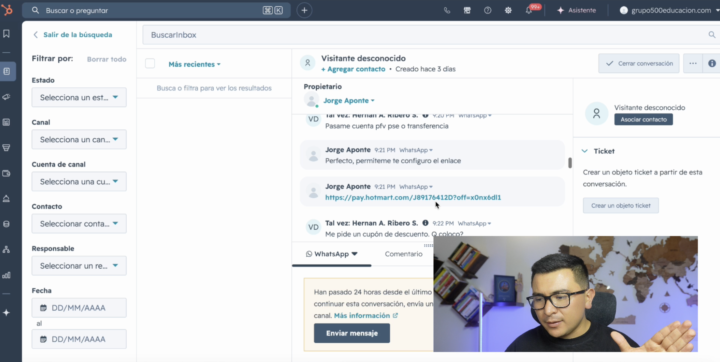Click the Buscar o preguntar search field
720x362 pixels.
pos(156,10)
